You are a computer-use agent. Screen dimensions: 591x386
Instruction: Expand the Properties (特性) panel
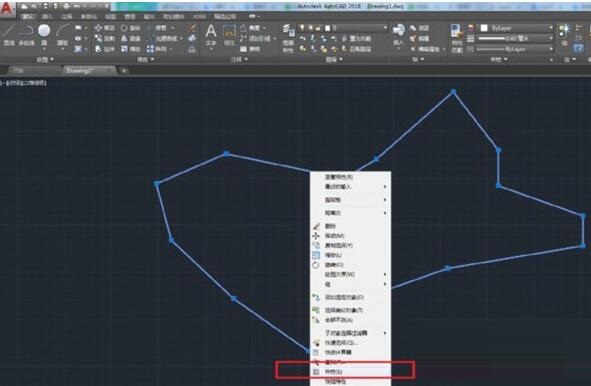(x=499, y=59)
